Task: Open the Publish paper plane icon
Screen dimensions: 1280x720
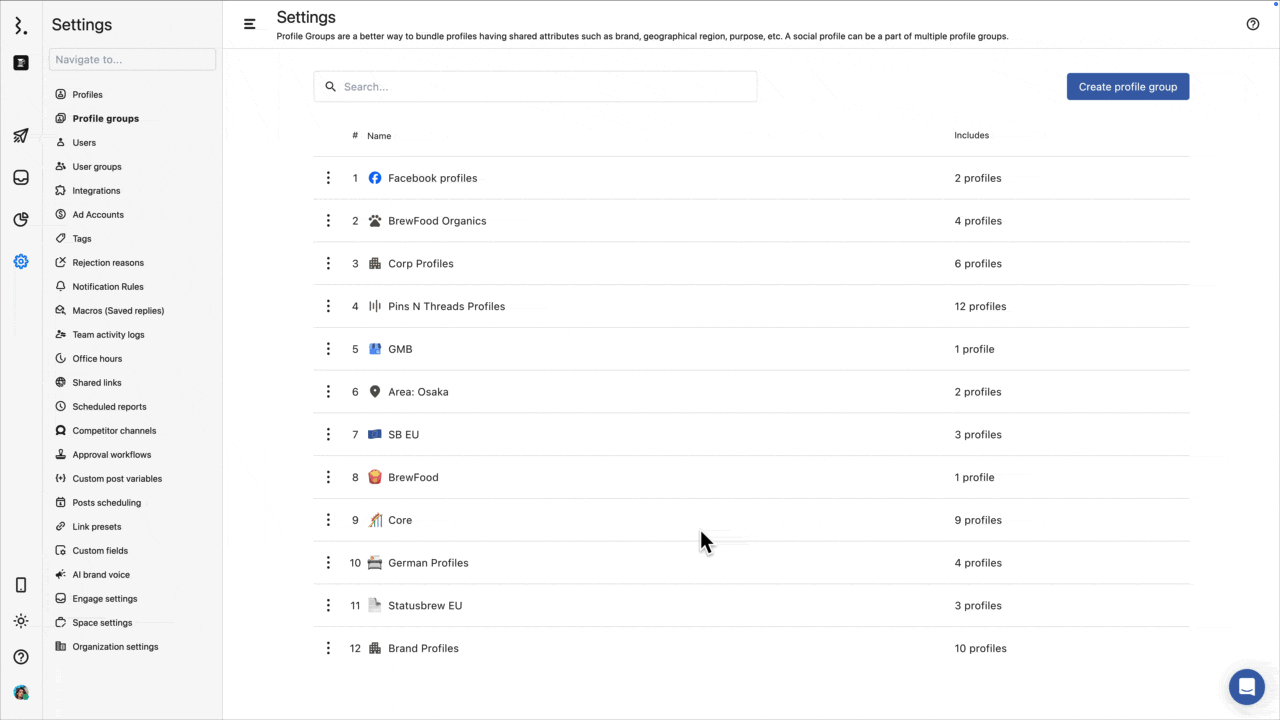Action: point(21,136)
